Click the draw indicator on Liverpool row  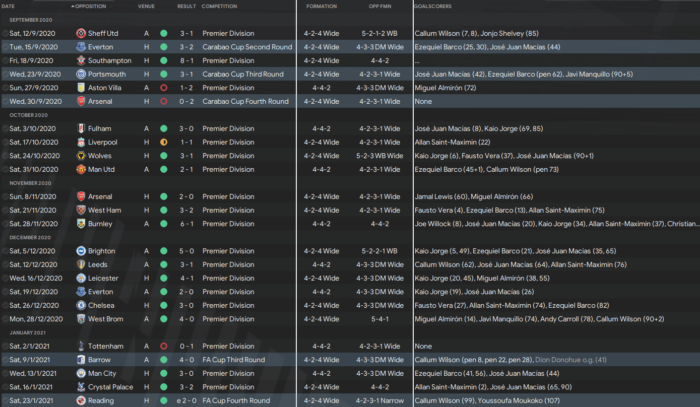[164, 142]
